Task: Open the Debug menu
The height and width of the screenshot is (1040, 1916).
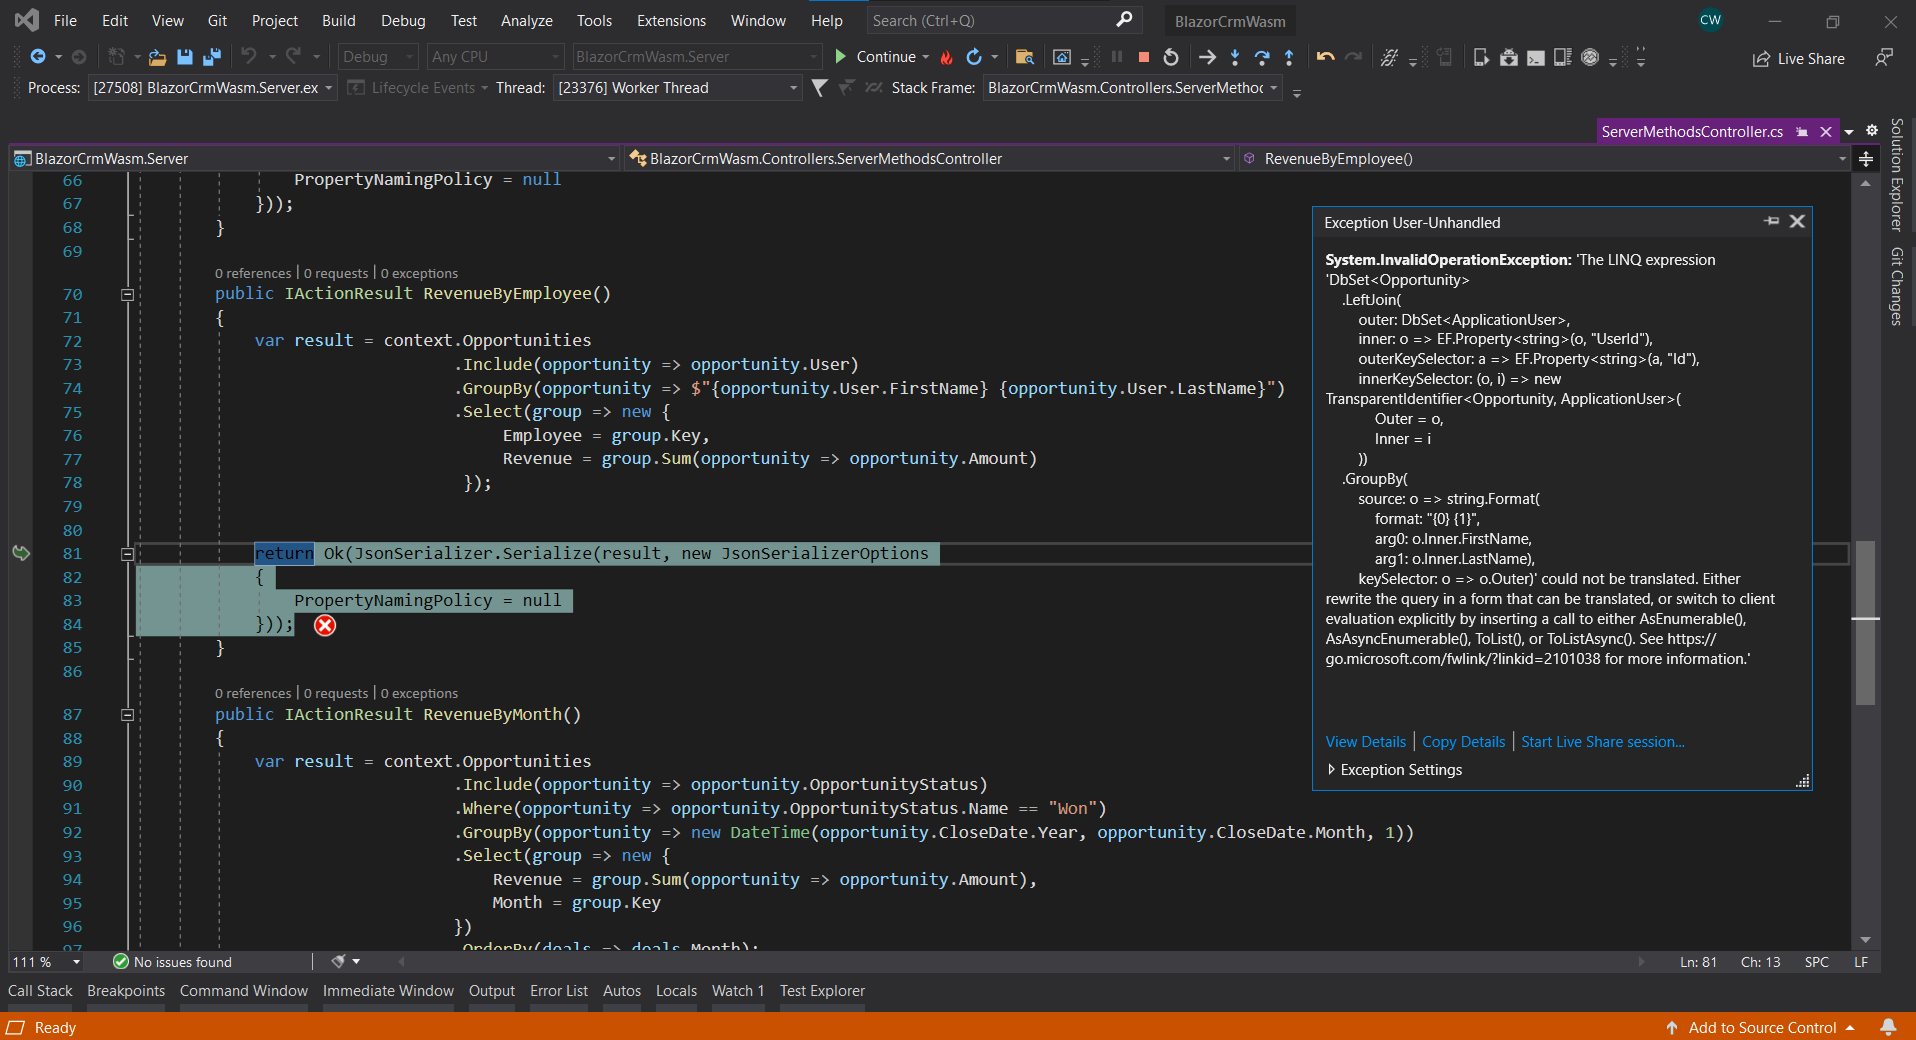Action: [402, 20]
